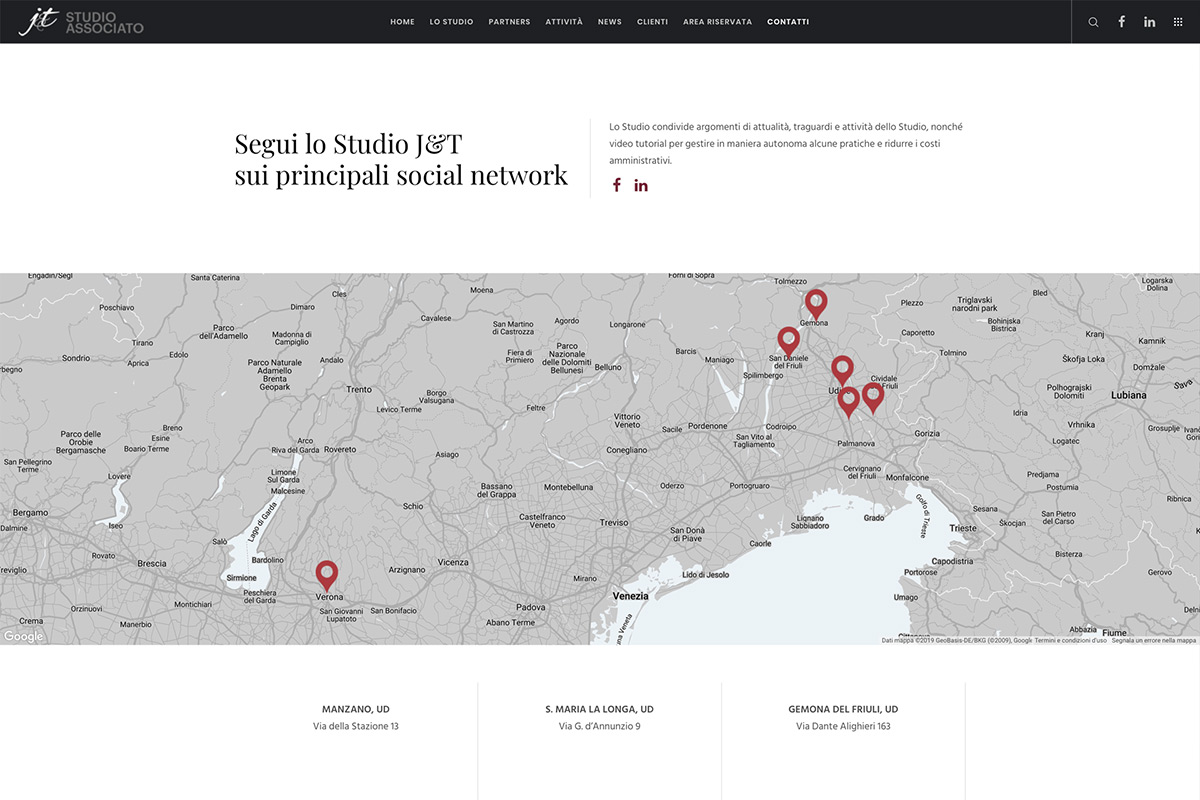Click the Termini e condizioni d'uso map link
Viewport: 1200px width, 800px height.
tap(1070, 640)
